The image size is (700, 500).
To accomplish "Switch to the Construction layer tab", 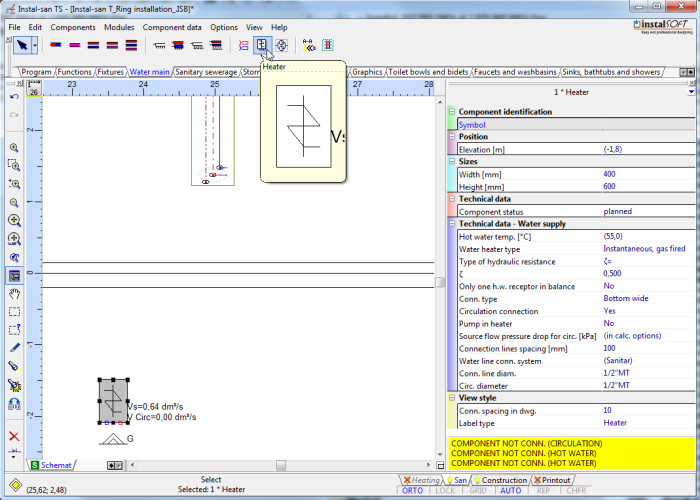I will [x=500, y=480].
